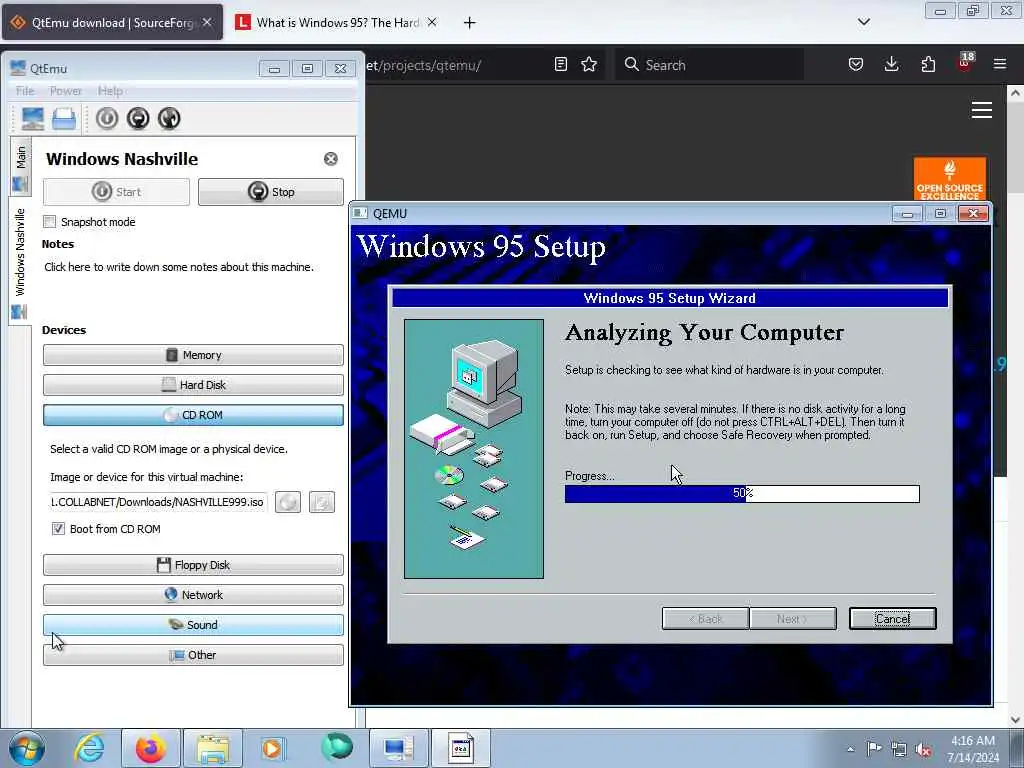Click the setup progress bar at 50%
Viewport: 1024px width, 768px height.
point(743,494)
